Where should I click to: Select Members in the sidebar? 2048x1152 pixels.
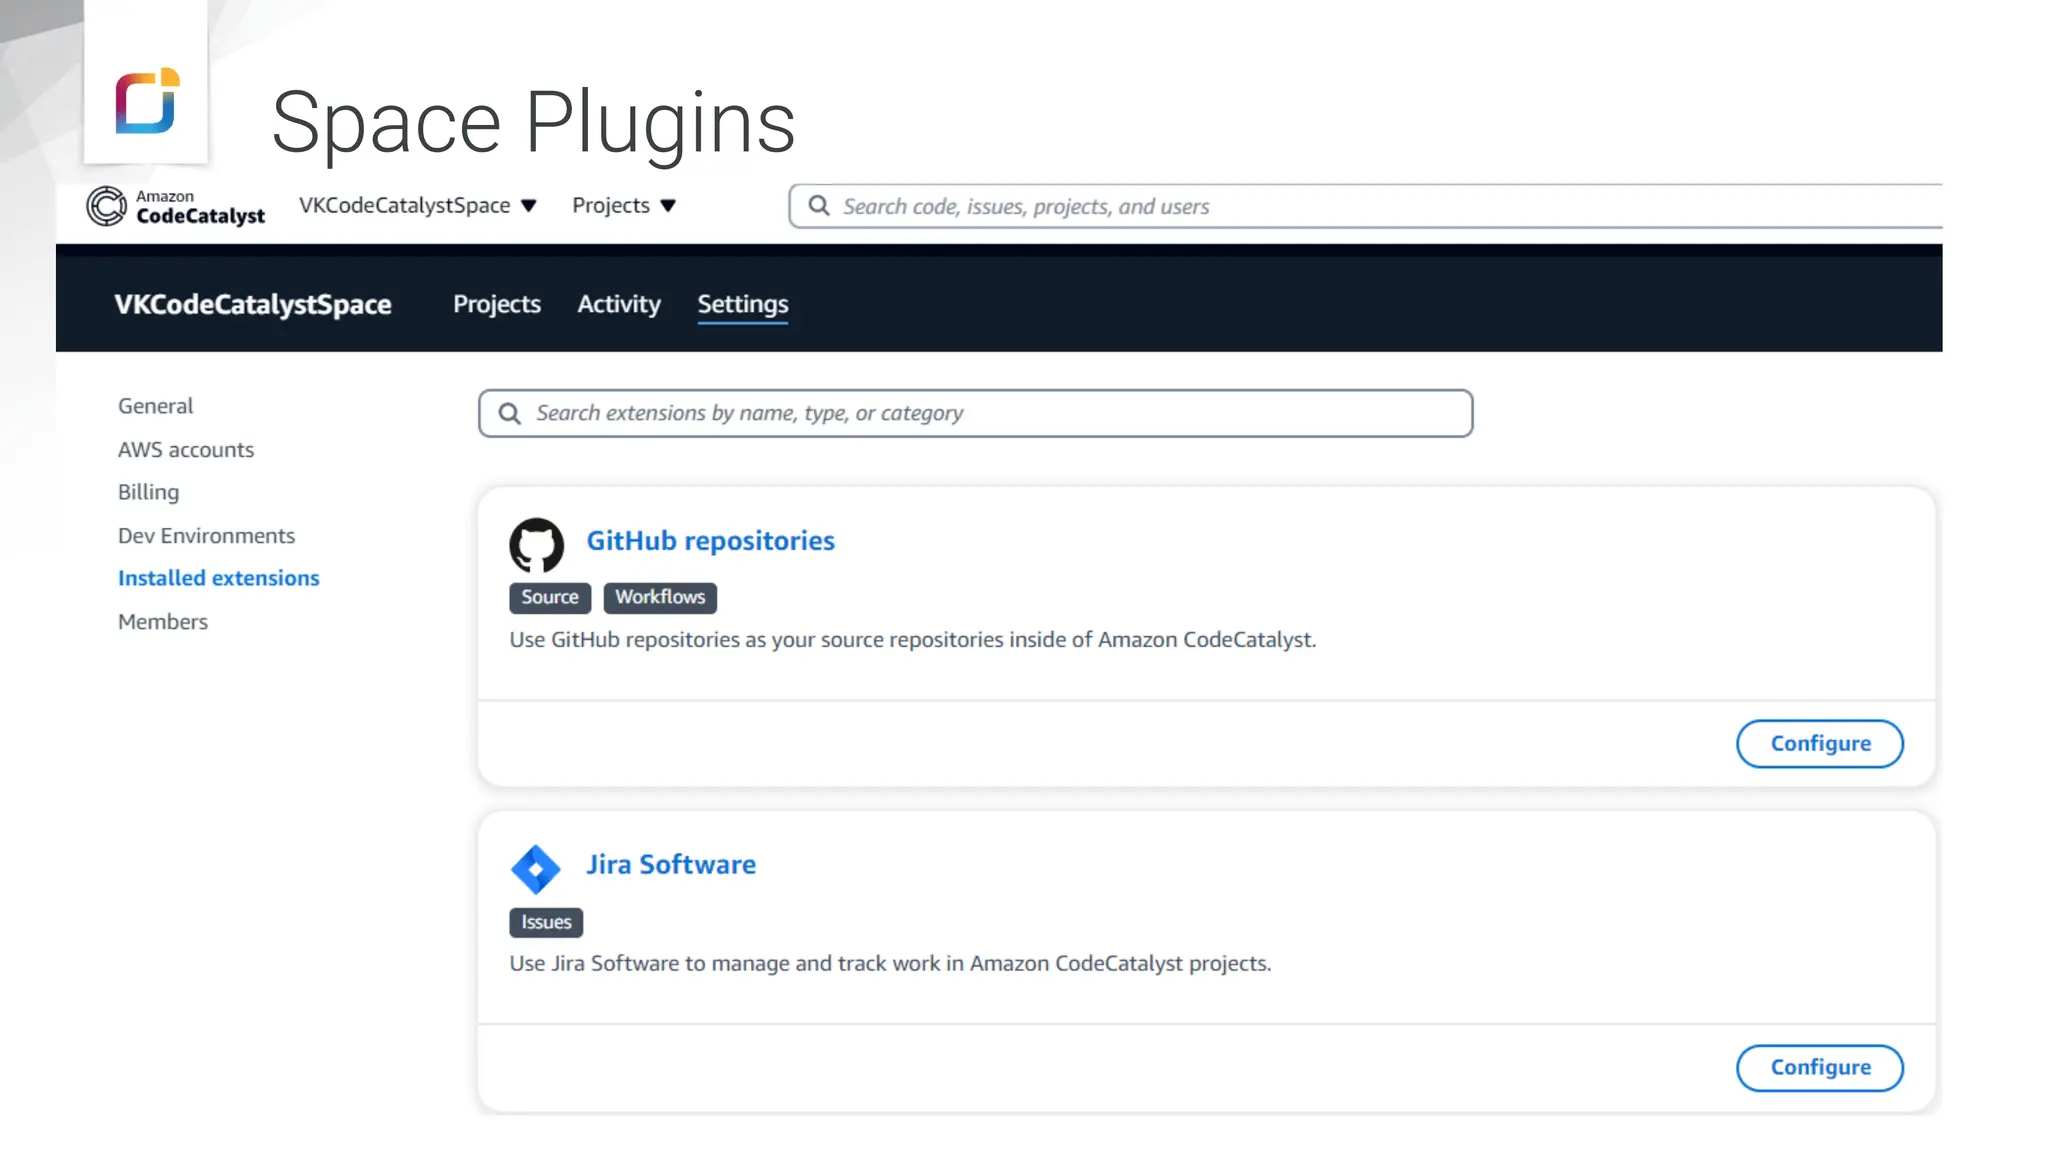point(163,622)
